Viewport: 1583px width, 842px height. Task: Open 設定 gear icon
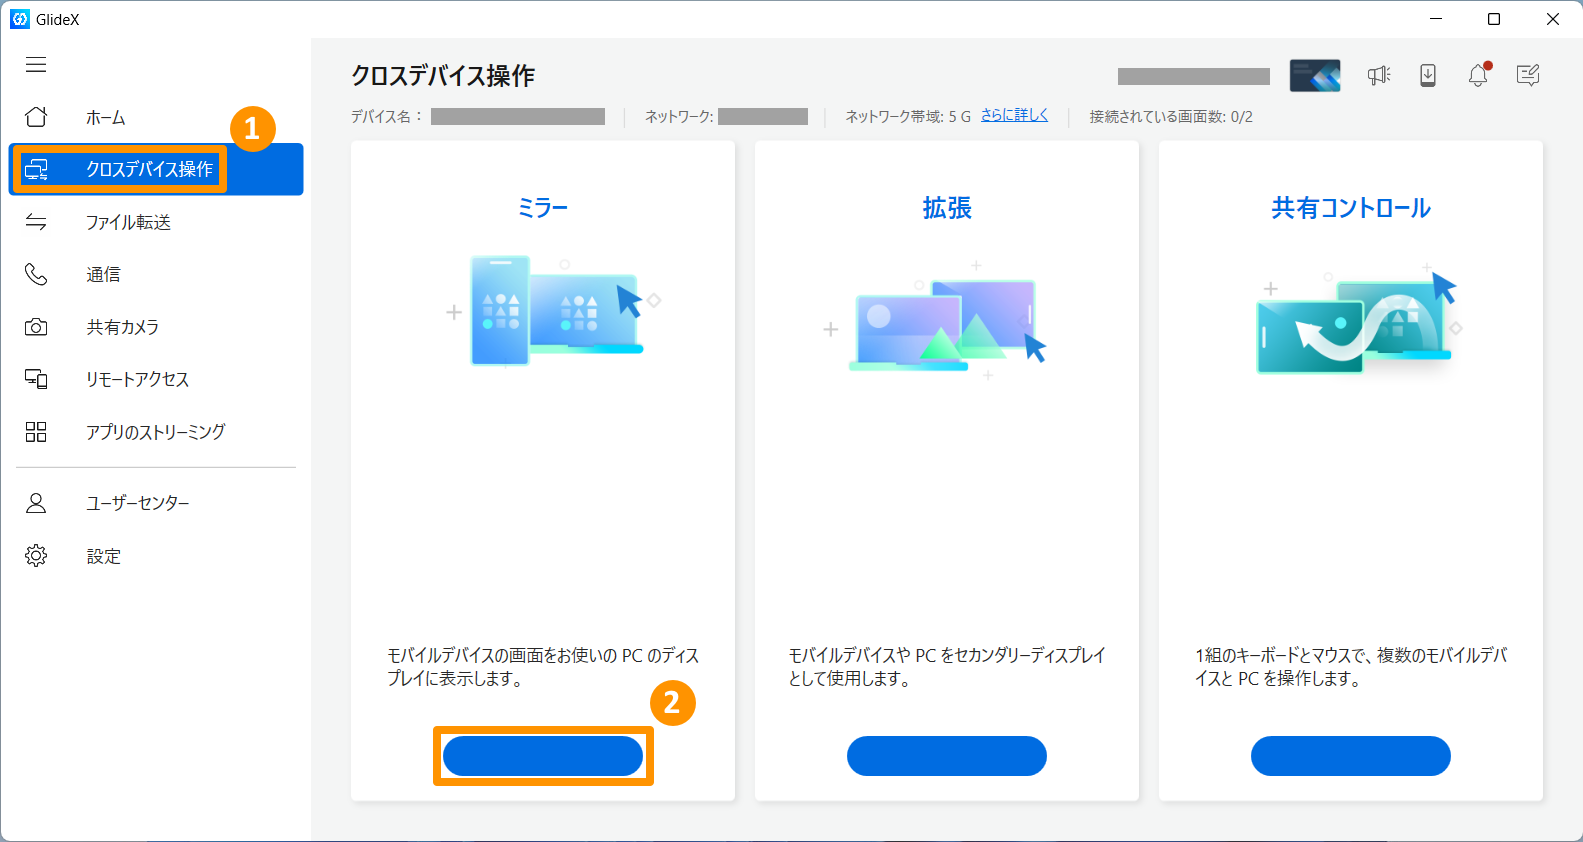(x=36, y=556)
